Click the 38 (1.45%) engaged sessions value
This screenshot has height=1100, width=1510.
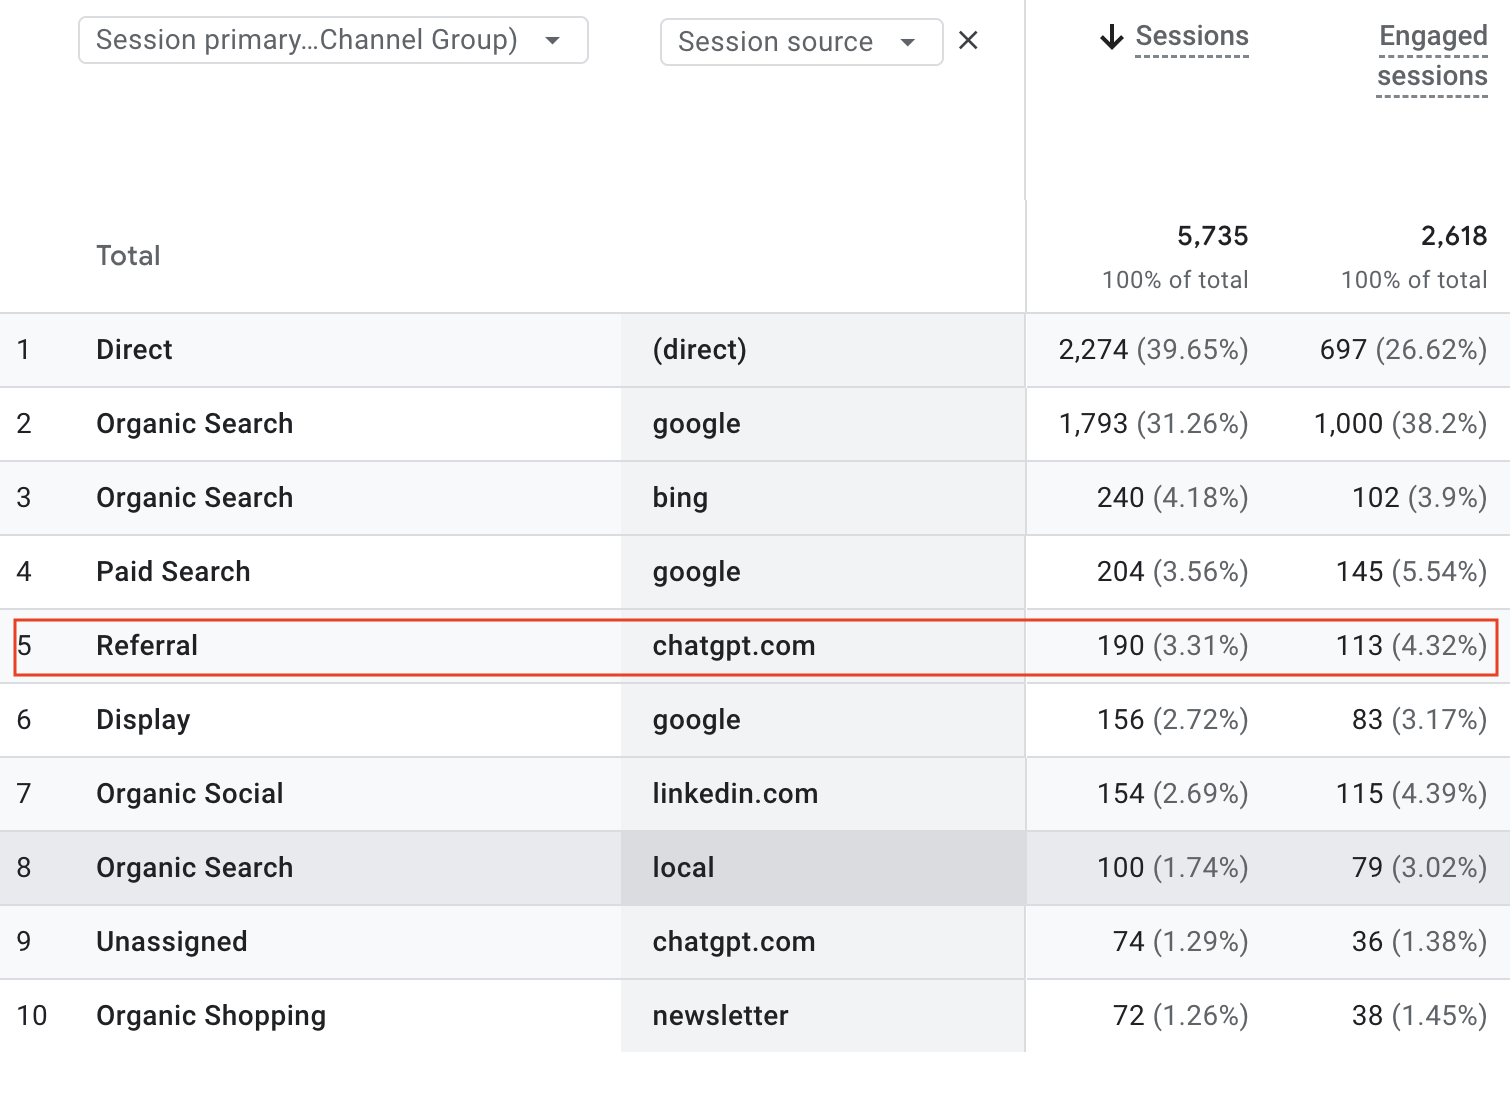[1420, 1016]
